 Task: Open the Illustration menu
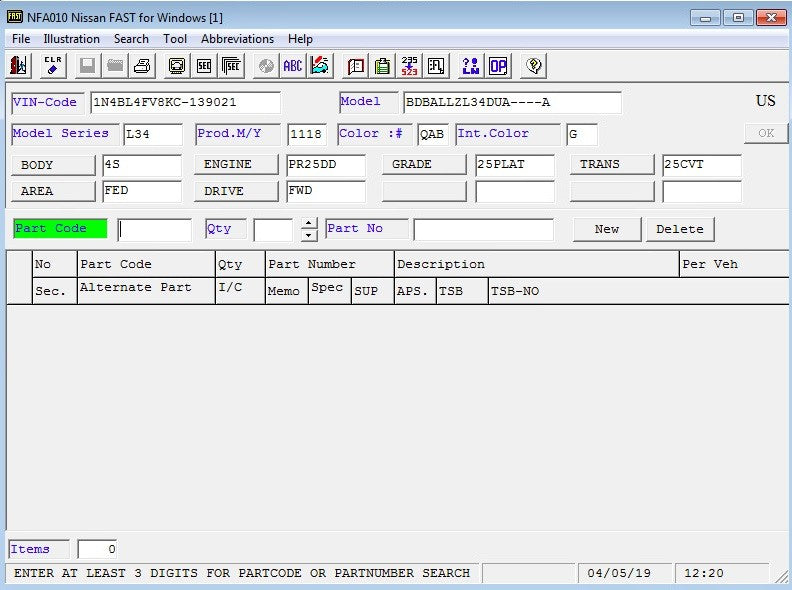(71, 39)
